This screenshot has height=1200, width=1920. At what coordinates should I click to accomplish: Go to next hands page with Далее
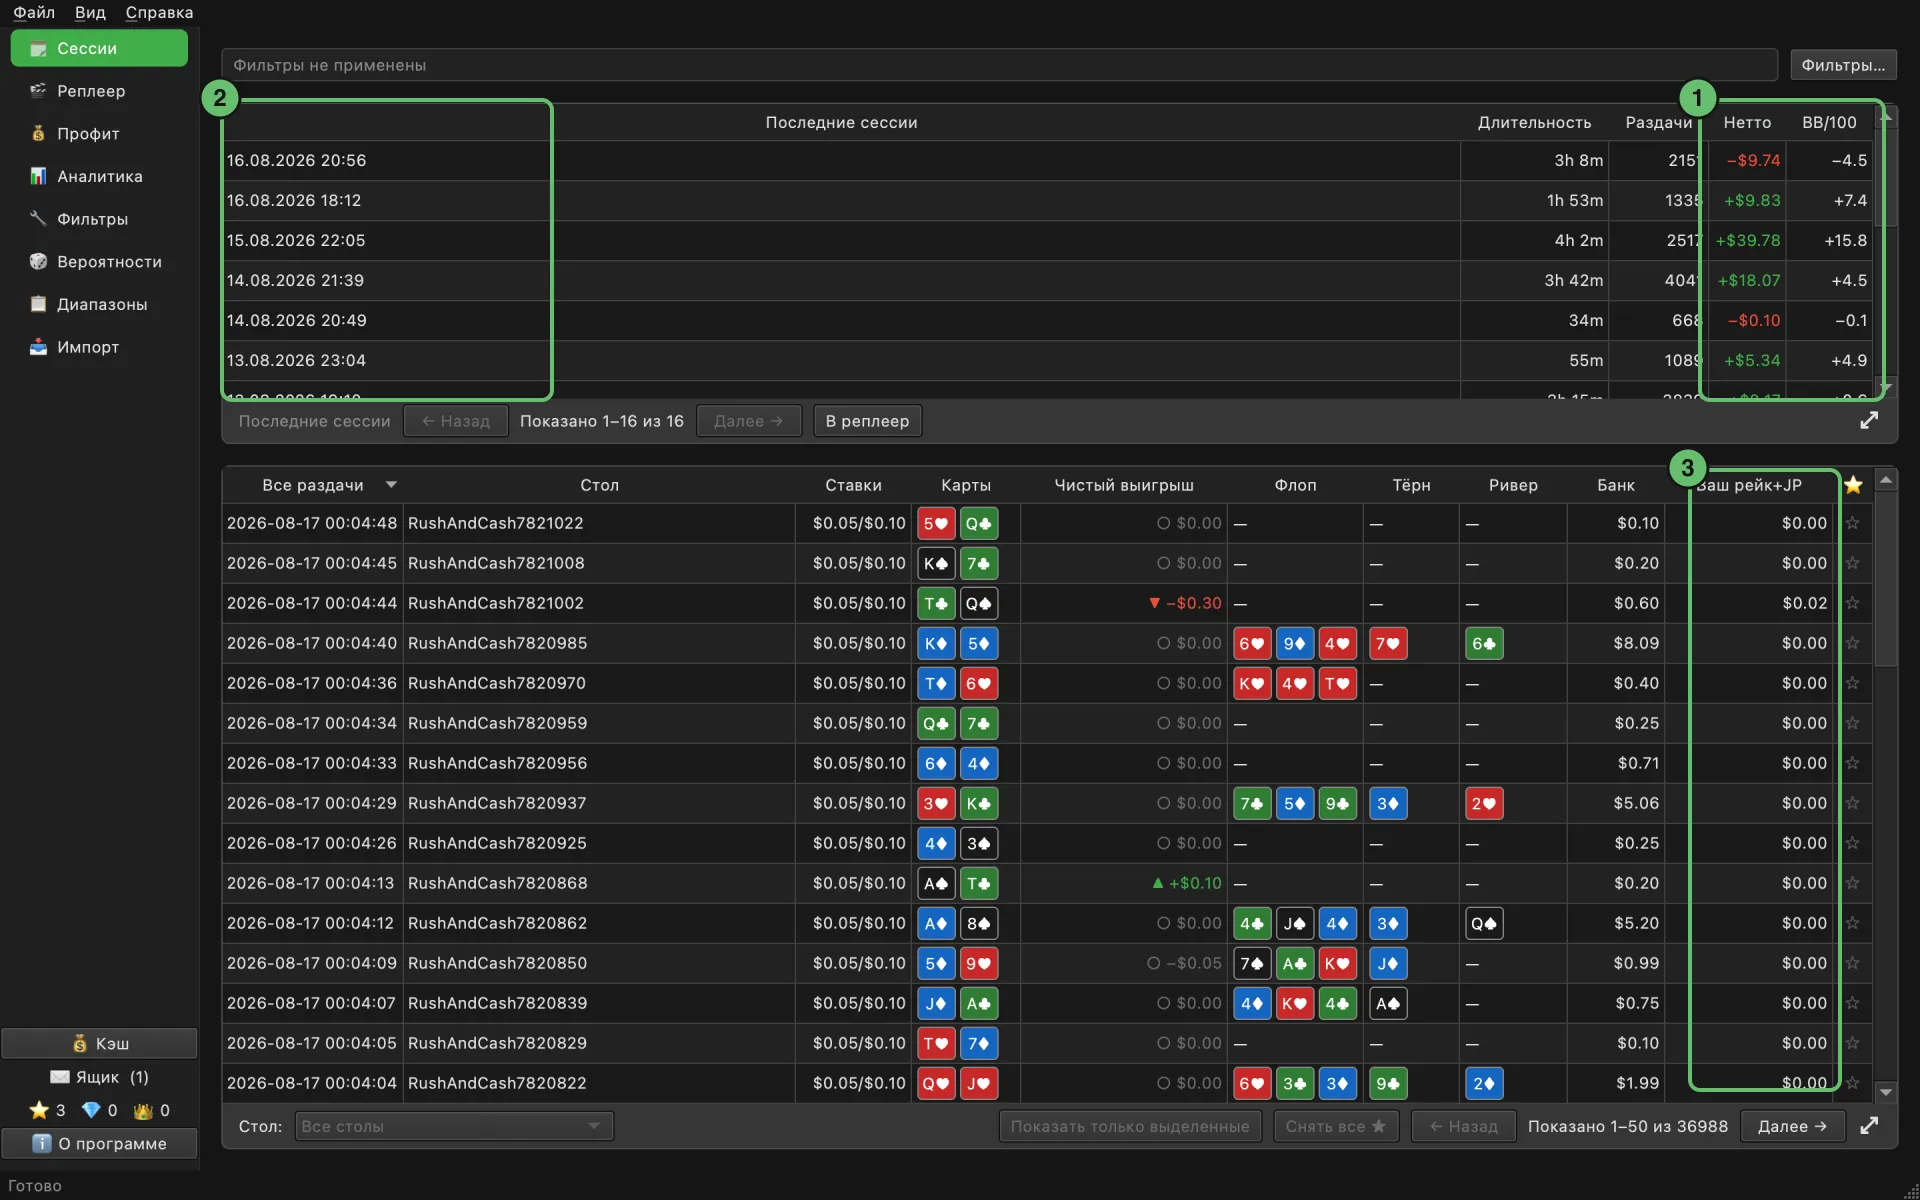1792,1126
